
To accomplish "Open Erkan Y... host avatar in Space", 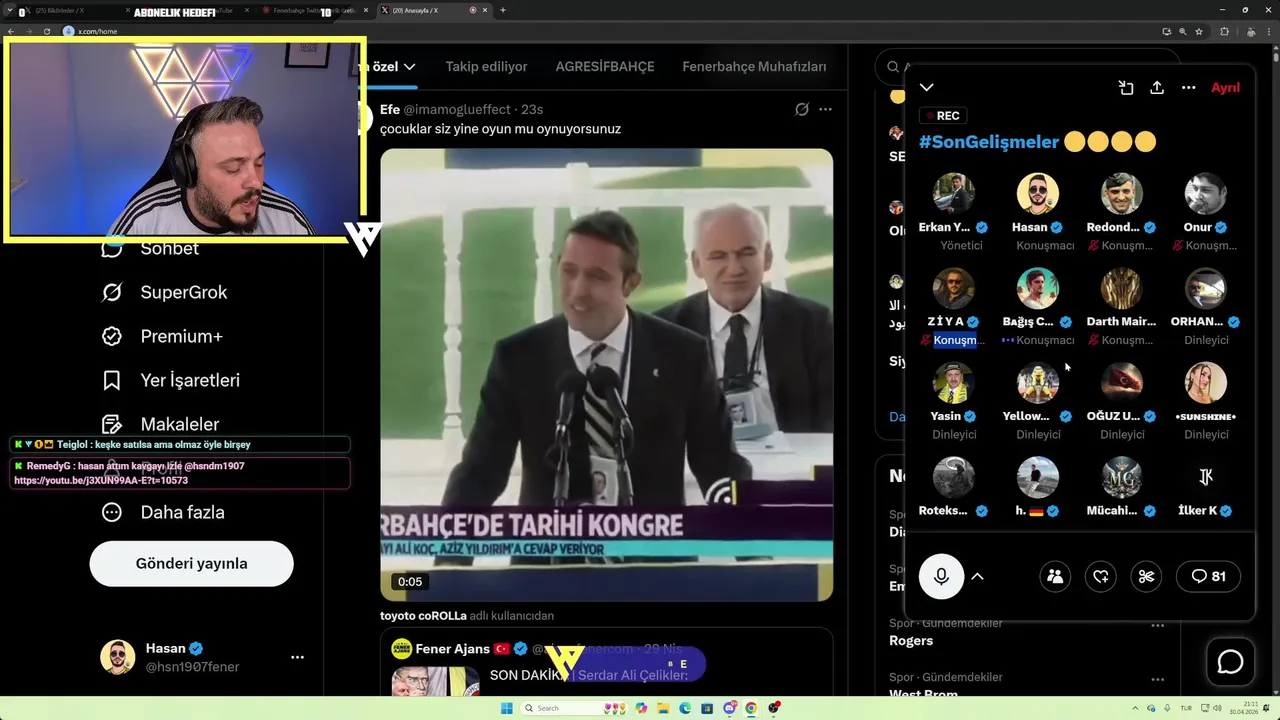I will point(954,194).
